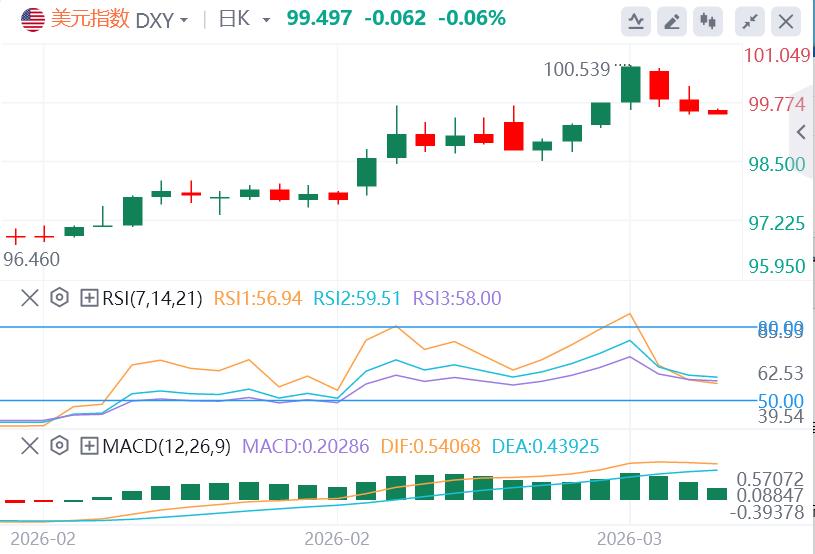
Task: Click the DEA:0.43925 value
Action: (x=545, y=446)
